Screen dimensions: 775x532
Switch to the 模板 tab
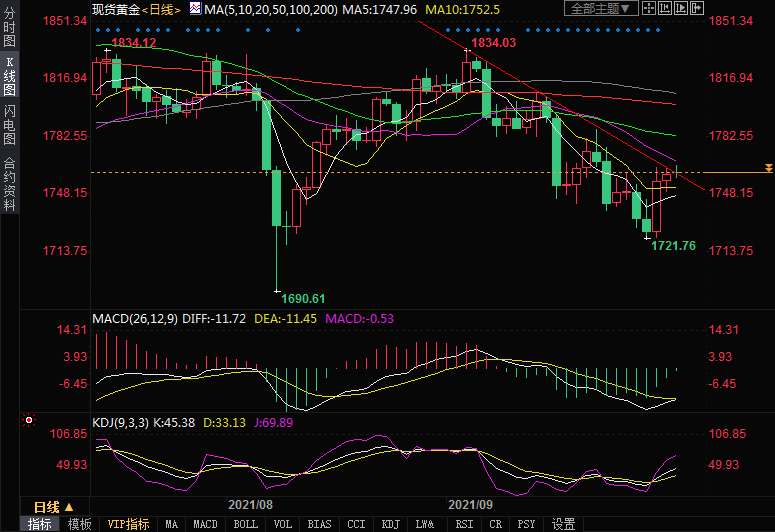point(80,524)
